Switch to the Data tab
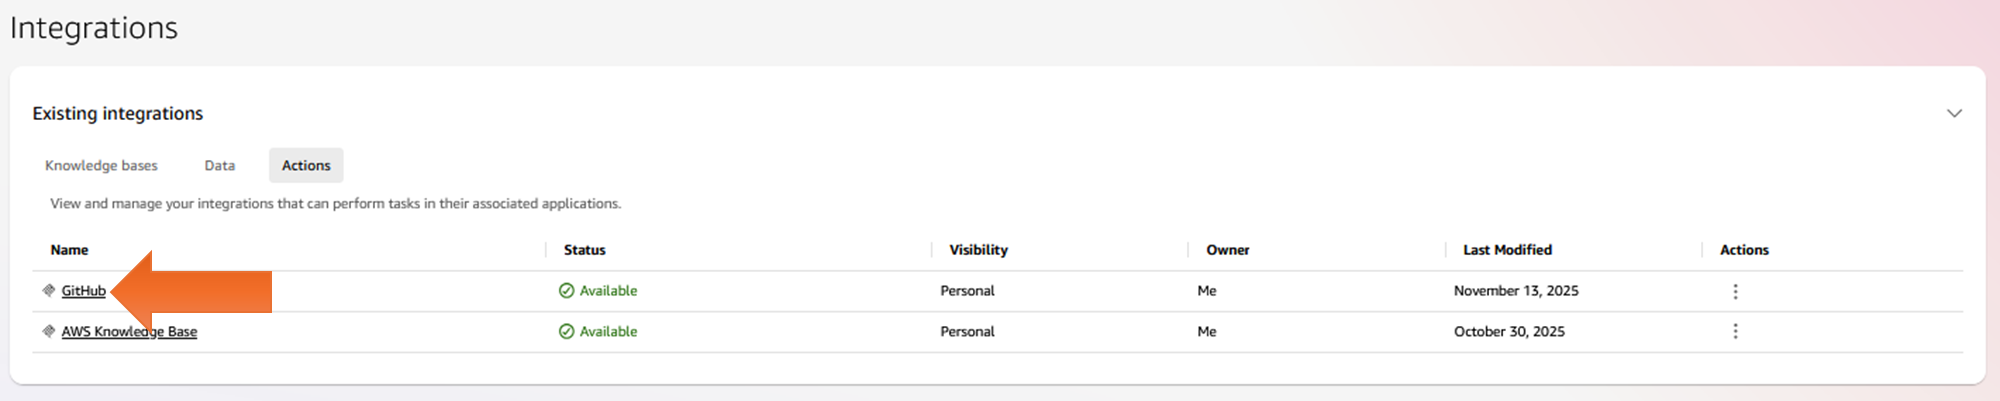The image size is (2000, 401). (220, 166)
